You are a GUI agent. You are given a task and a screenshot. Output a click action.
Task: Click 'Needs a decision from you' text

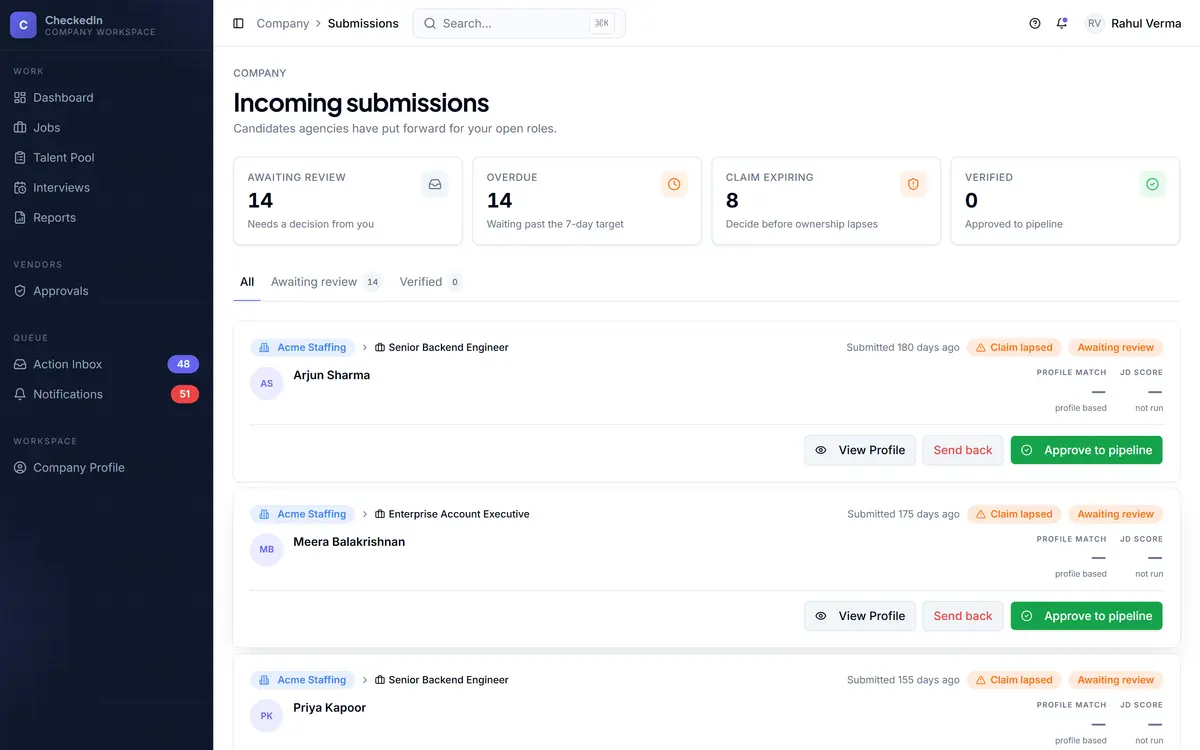click(311, 224)
